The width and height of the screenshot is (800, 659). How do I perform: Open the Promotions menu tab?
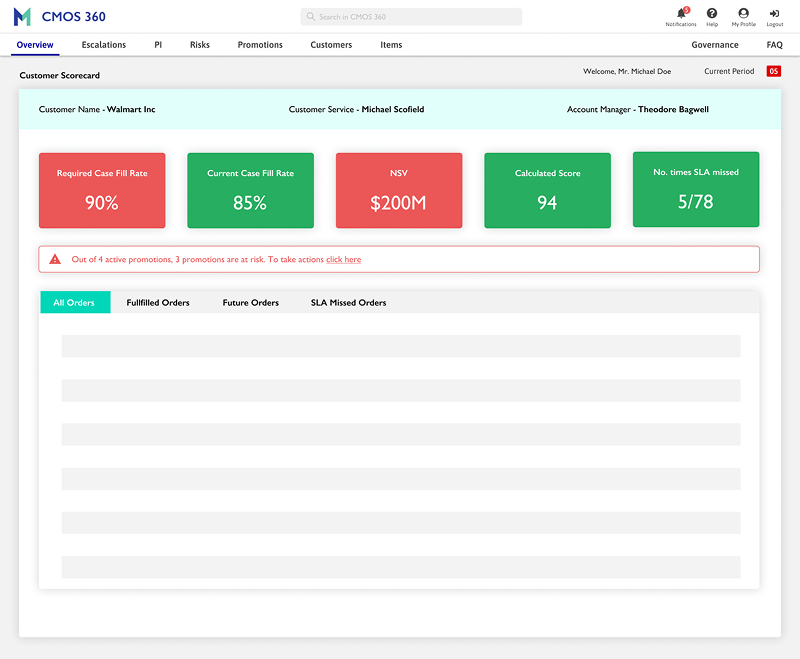point(260,45)
